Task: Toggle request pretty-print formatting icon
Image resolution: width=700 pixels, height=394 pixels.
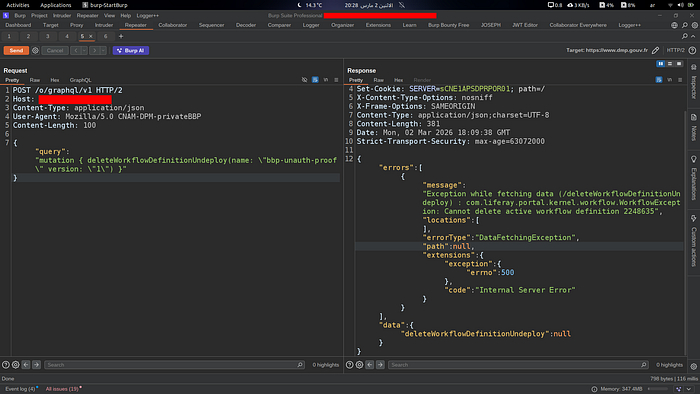Action: pyautogui.click(x=315, y=80)
